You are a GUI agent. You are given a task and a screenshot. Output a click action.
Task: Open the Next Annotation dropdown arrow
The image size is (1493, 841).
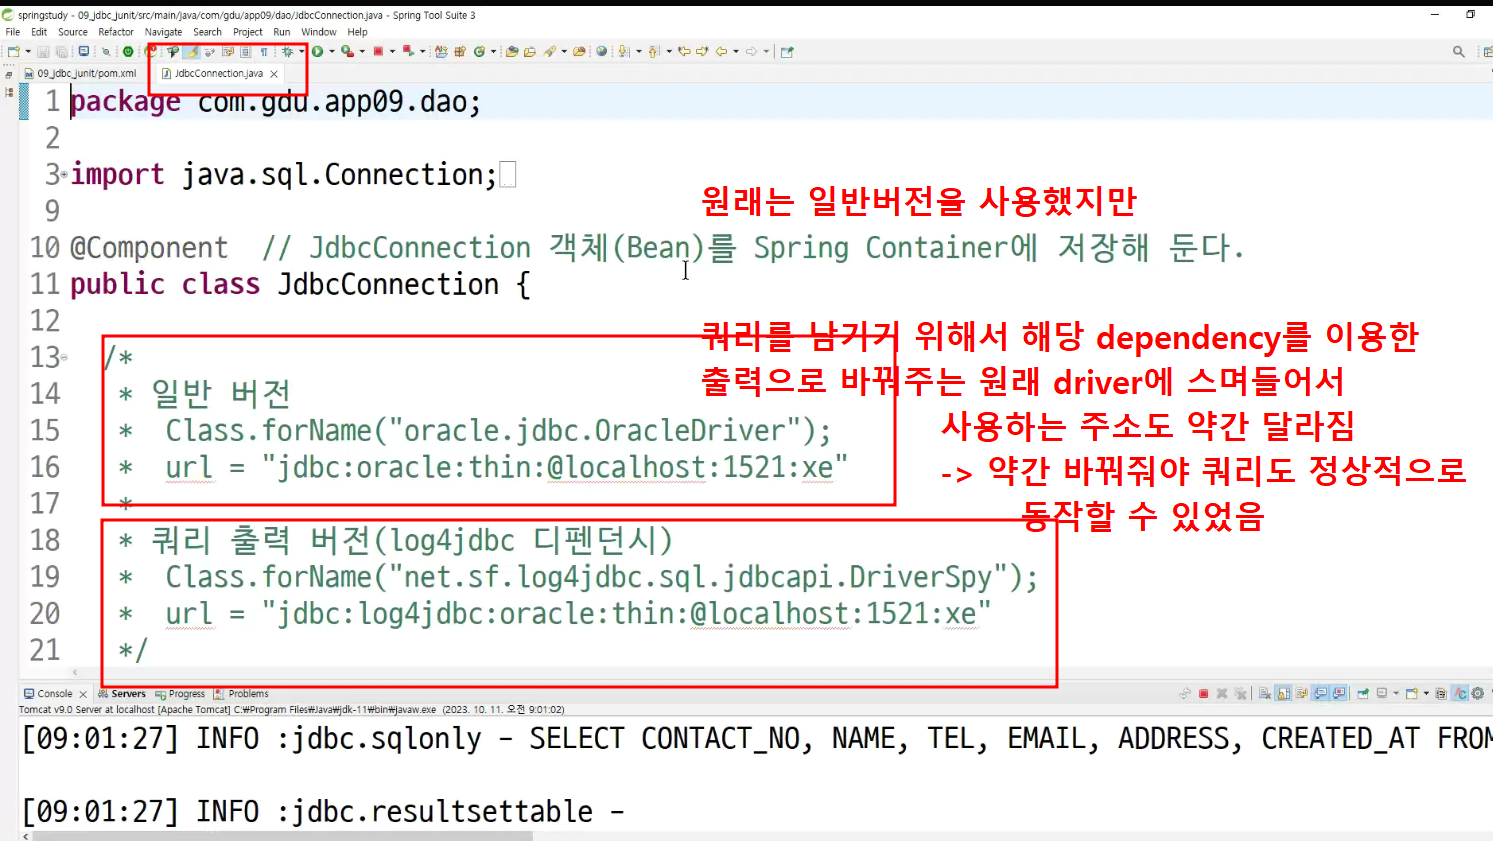coord(639,52)
